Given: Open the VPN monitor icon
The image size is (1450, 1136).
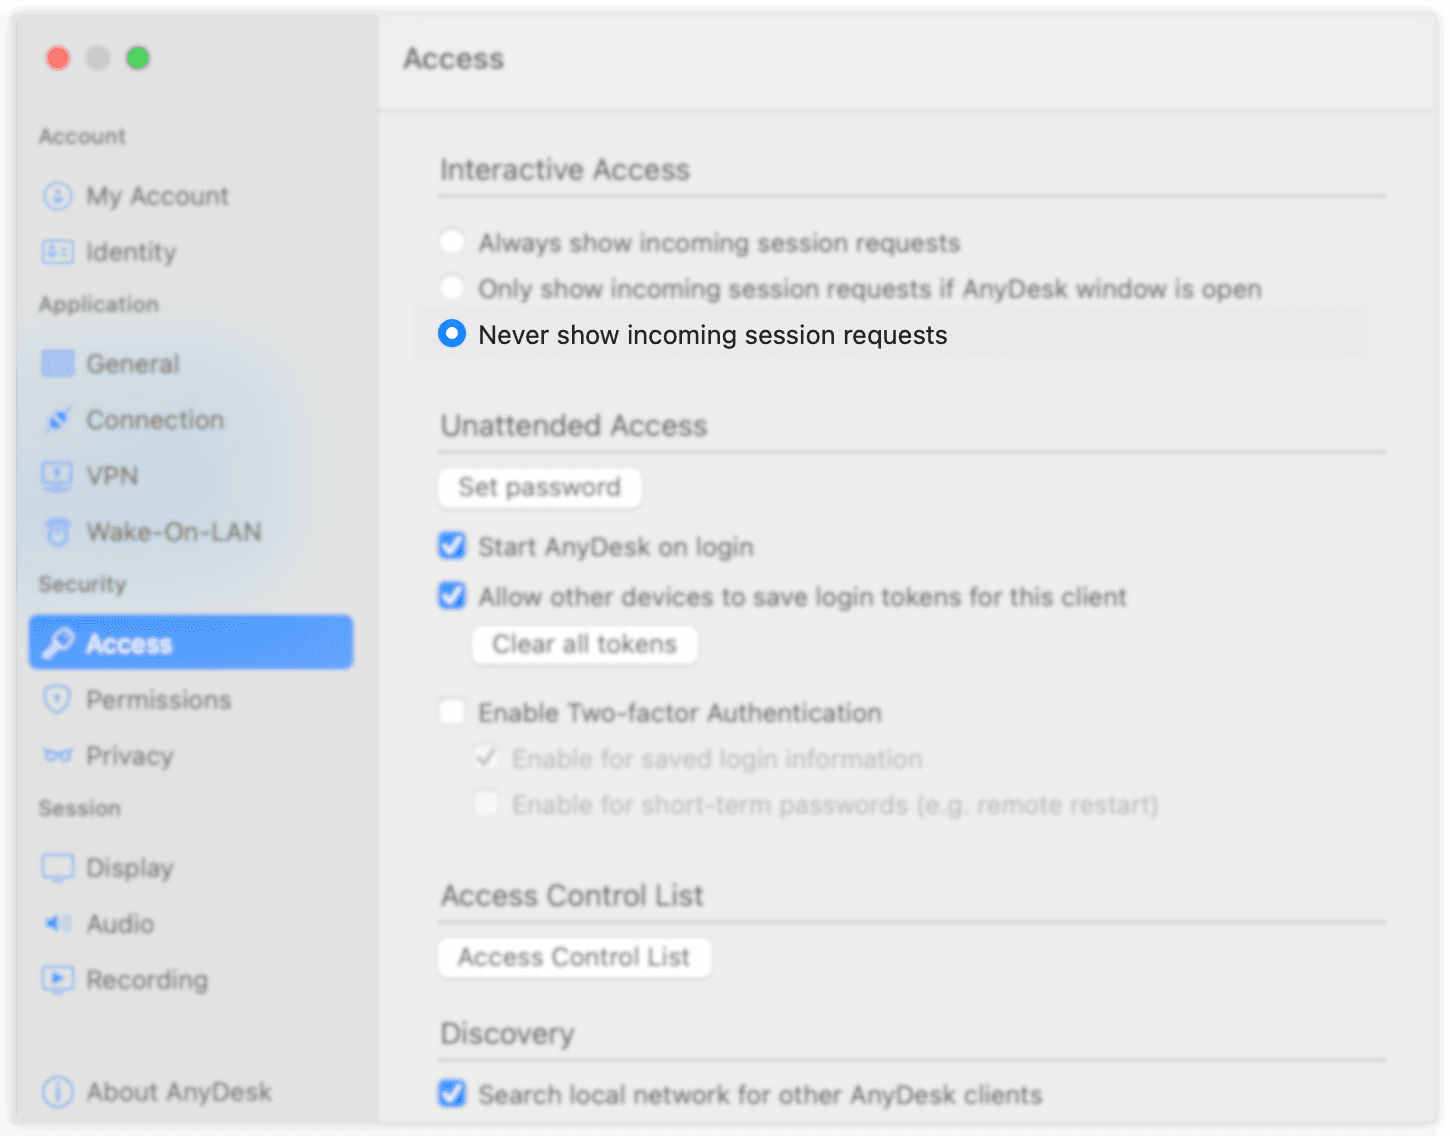Looking at the screenshot, I should point(57,476).
